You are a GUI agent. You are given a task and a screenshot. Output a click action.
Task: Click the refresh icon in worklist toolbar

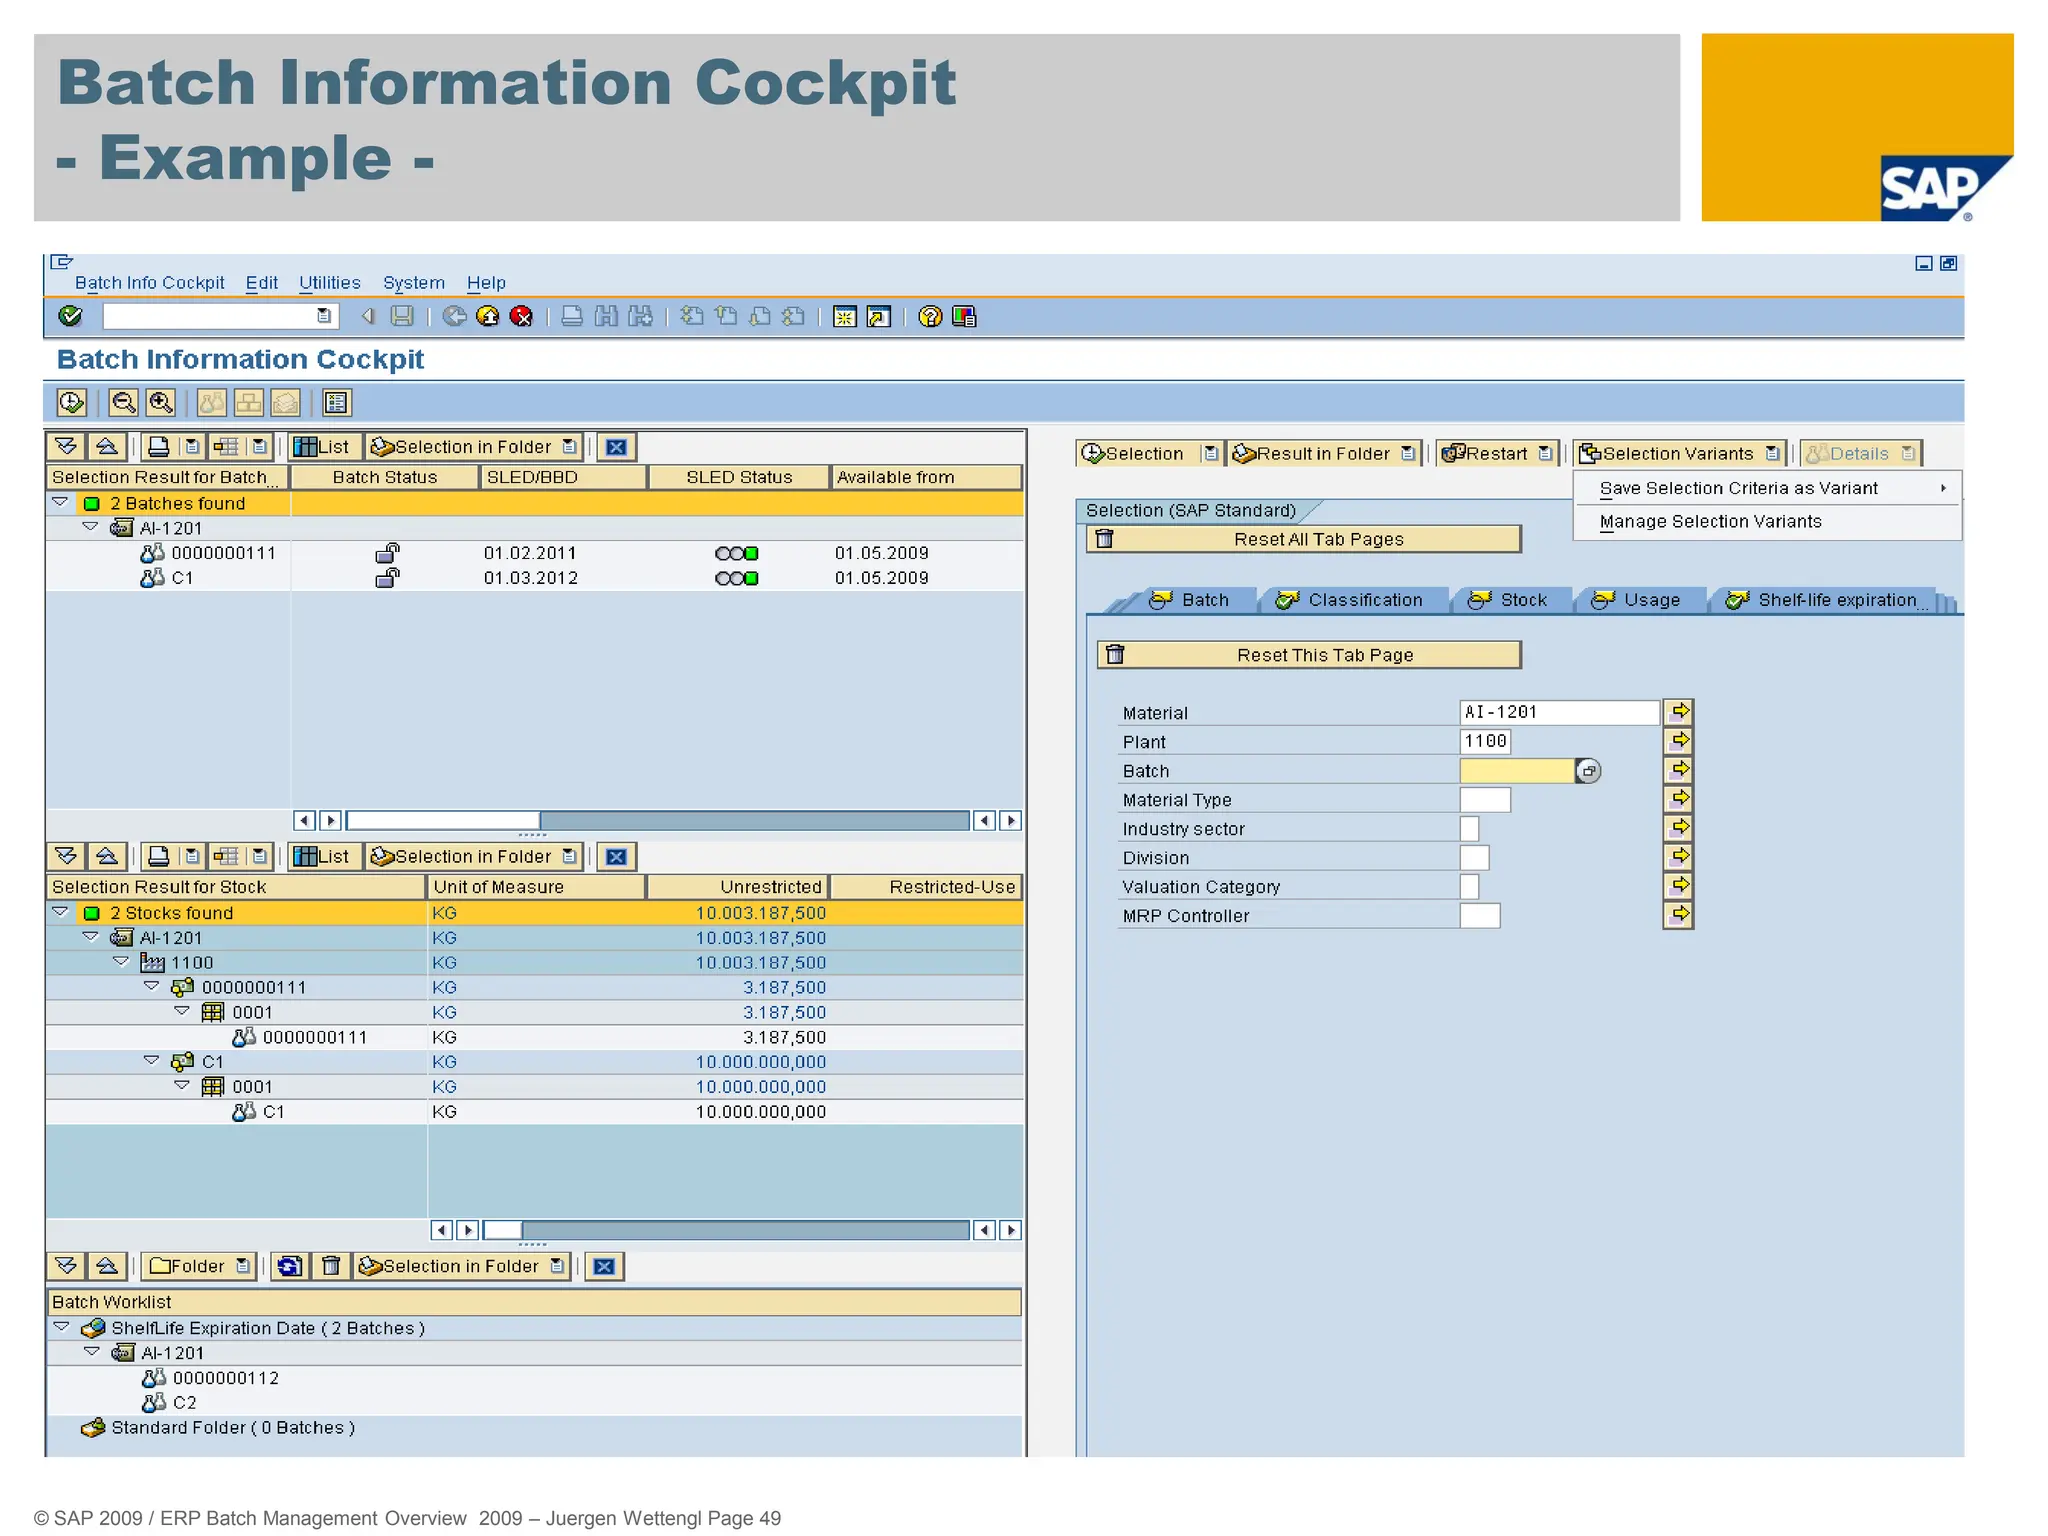point(290,1266)
